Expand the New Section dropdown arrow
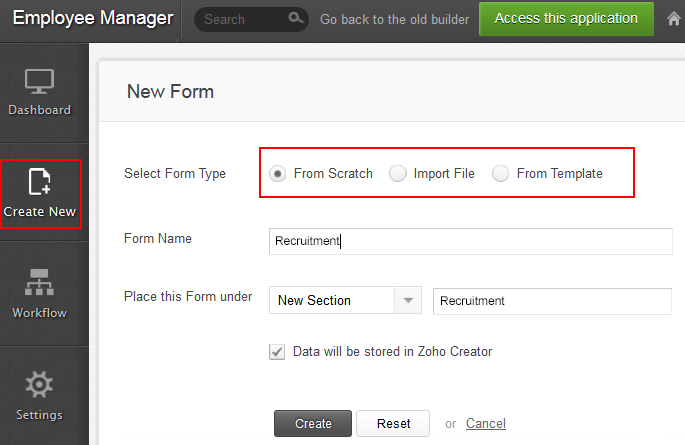 point(408,301)
